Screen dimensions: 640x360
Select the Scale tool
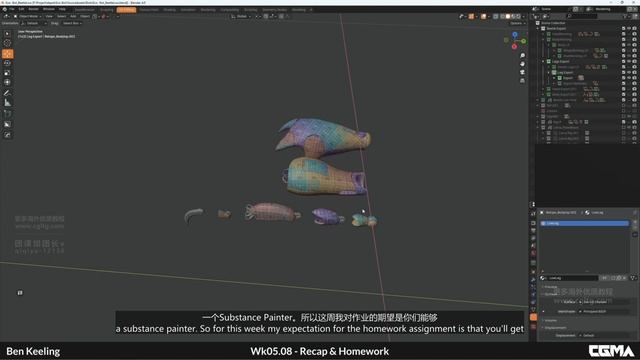coord(7,73)
